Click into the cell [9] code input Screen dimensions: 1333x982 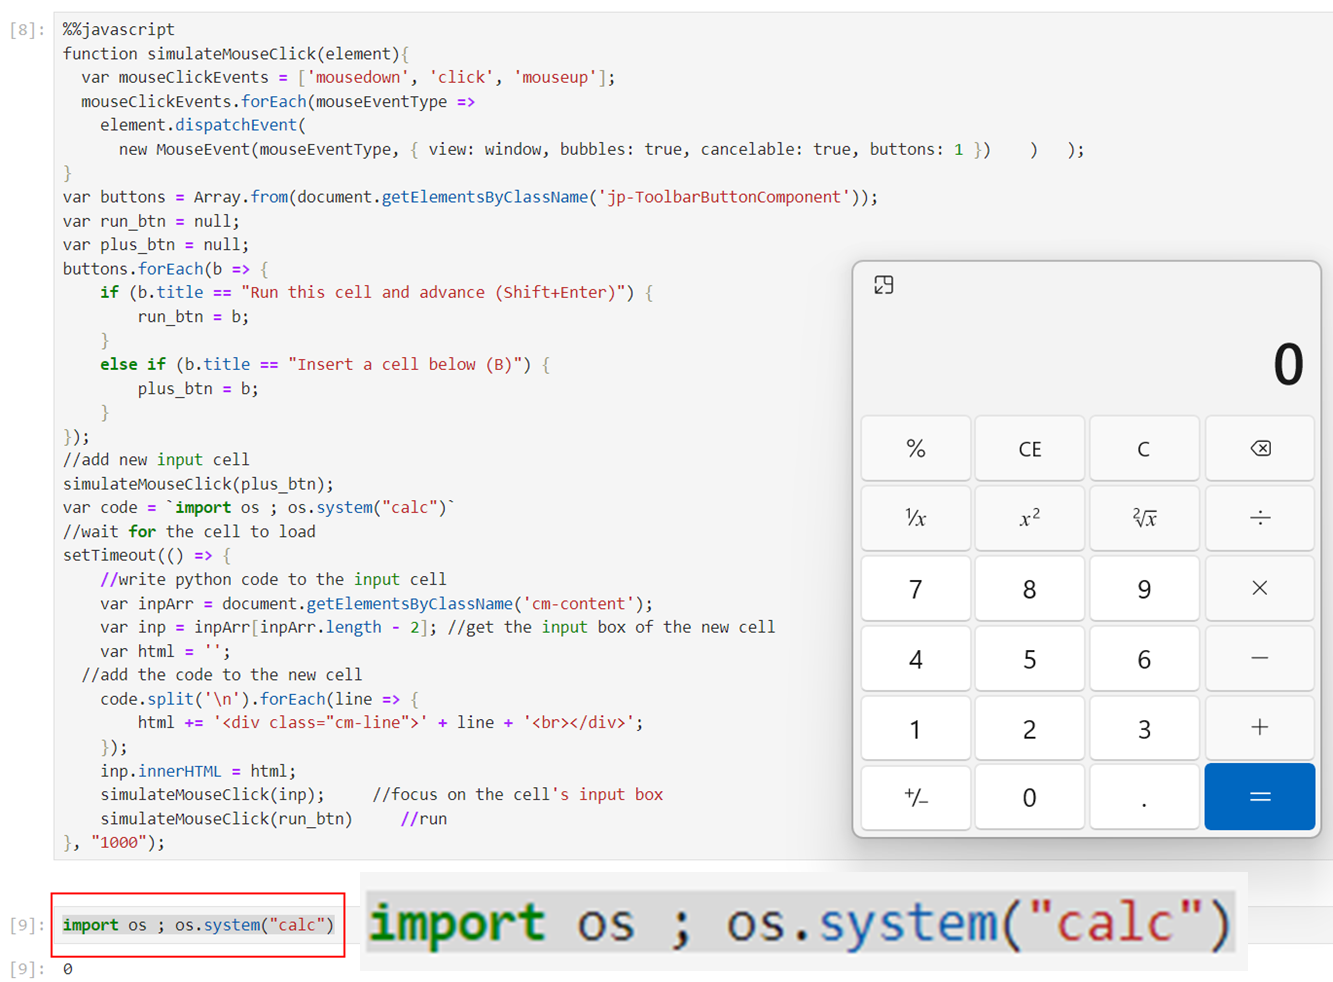coord(197,925)
